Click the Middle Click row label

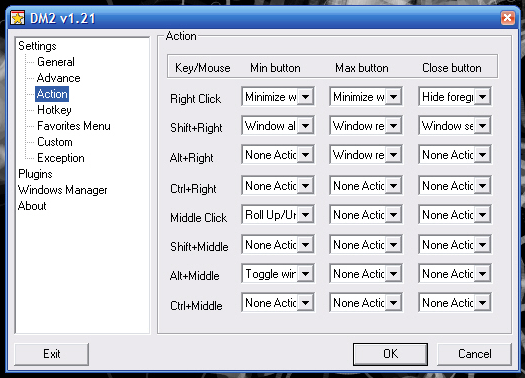[199, 218]
